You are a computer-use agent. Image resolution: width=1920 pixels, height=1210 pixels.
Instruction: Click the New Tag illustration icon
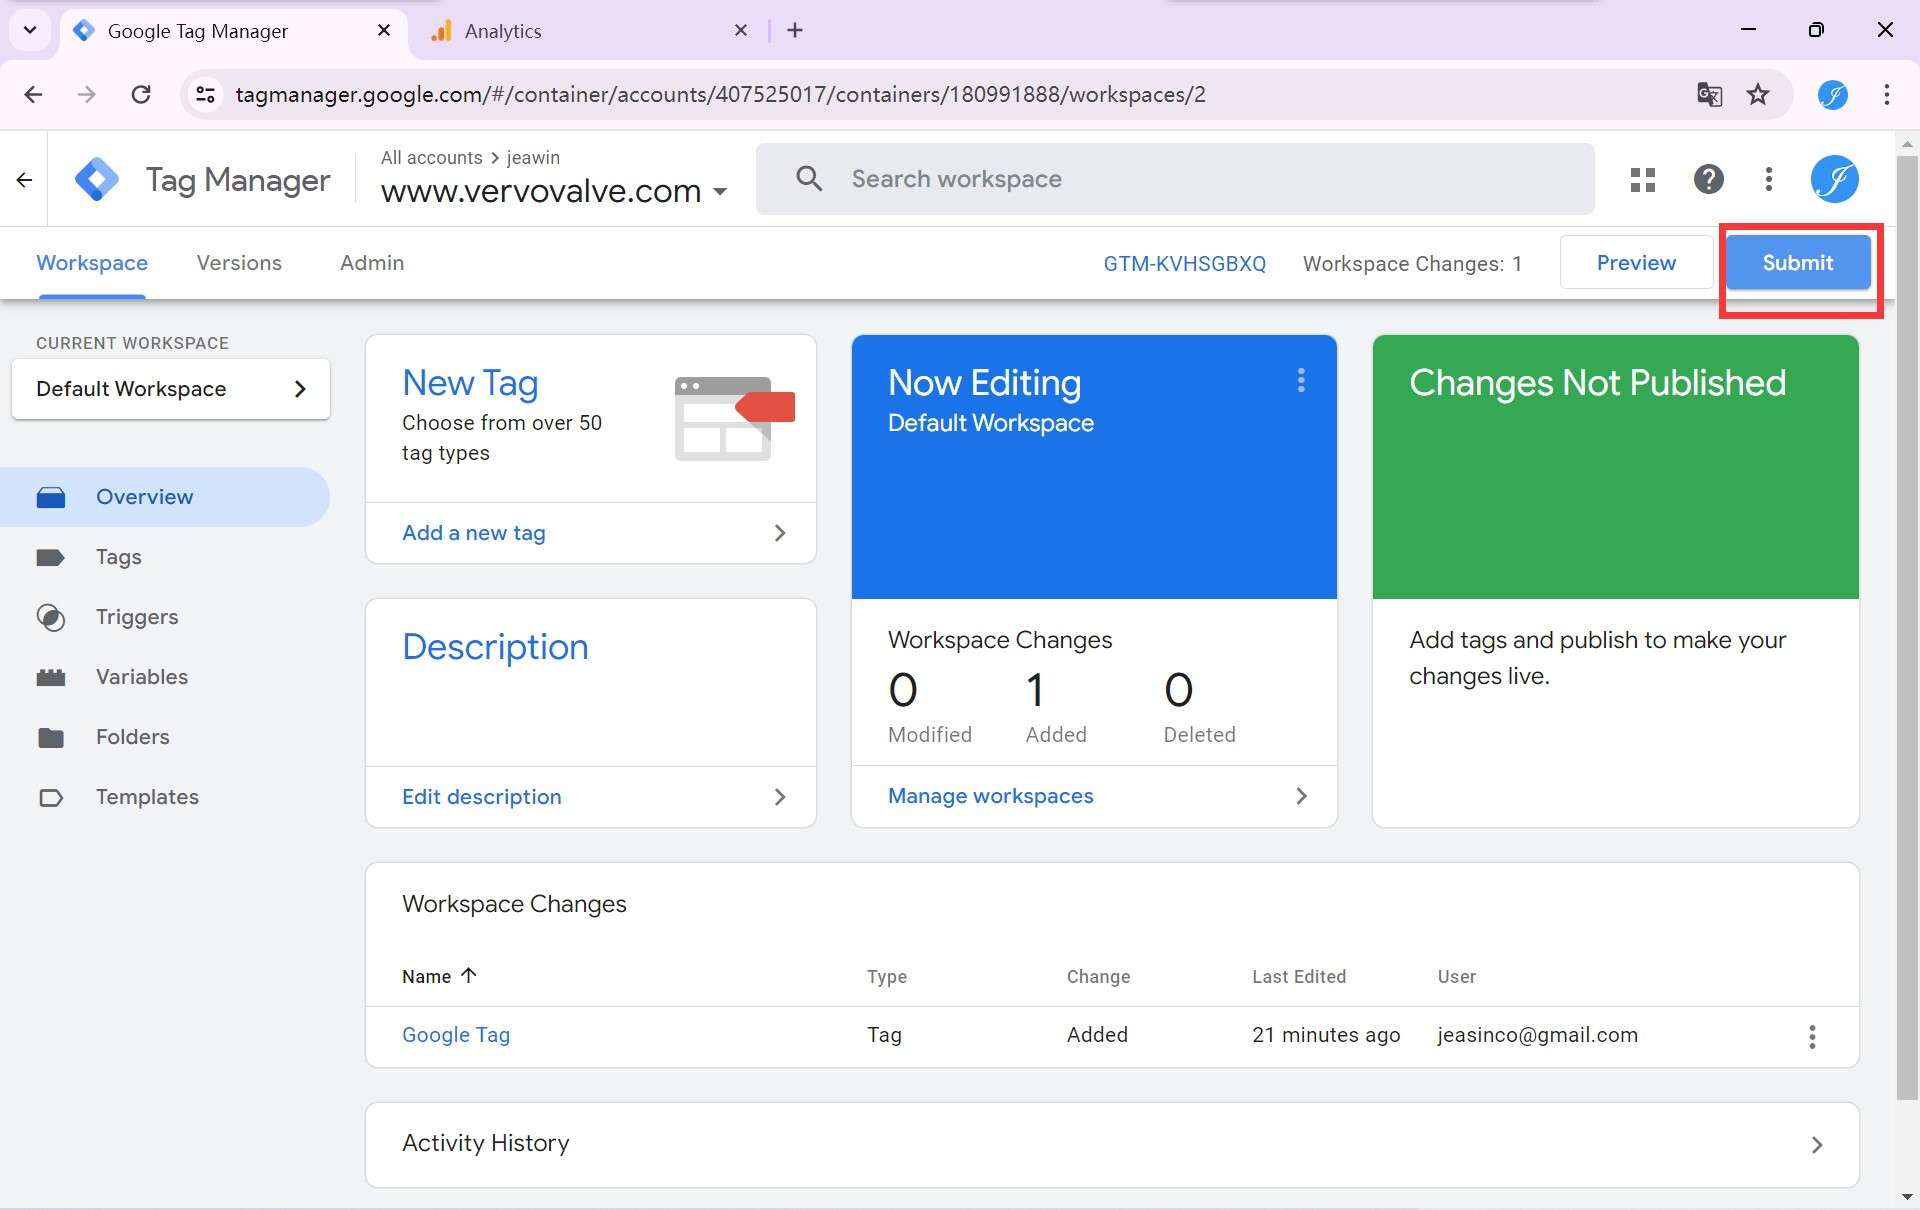(734, 418)
